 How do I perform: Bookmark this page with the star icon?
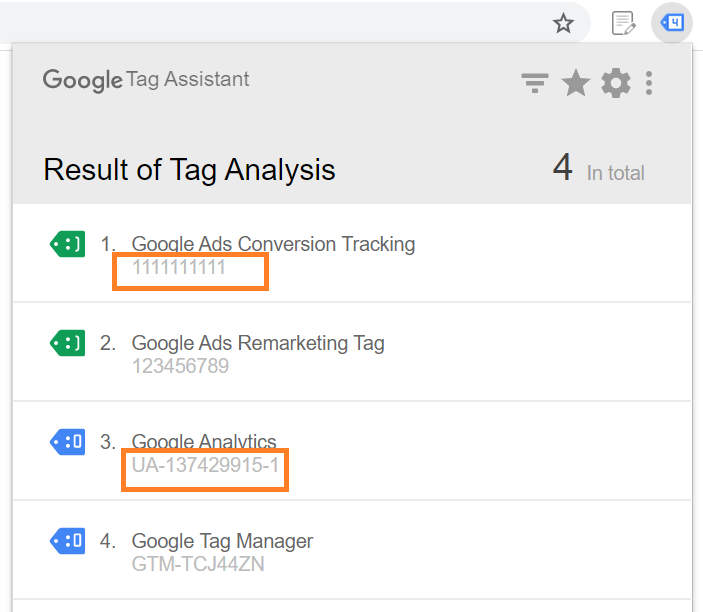click(x=564, y=23)
